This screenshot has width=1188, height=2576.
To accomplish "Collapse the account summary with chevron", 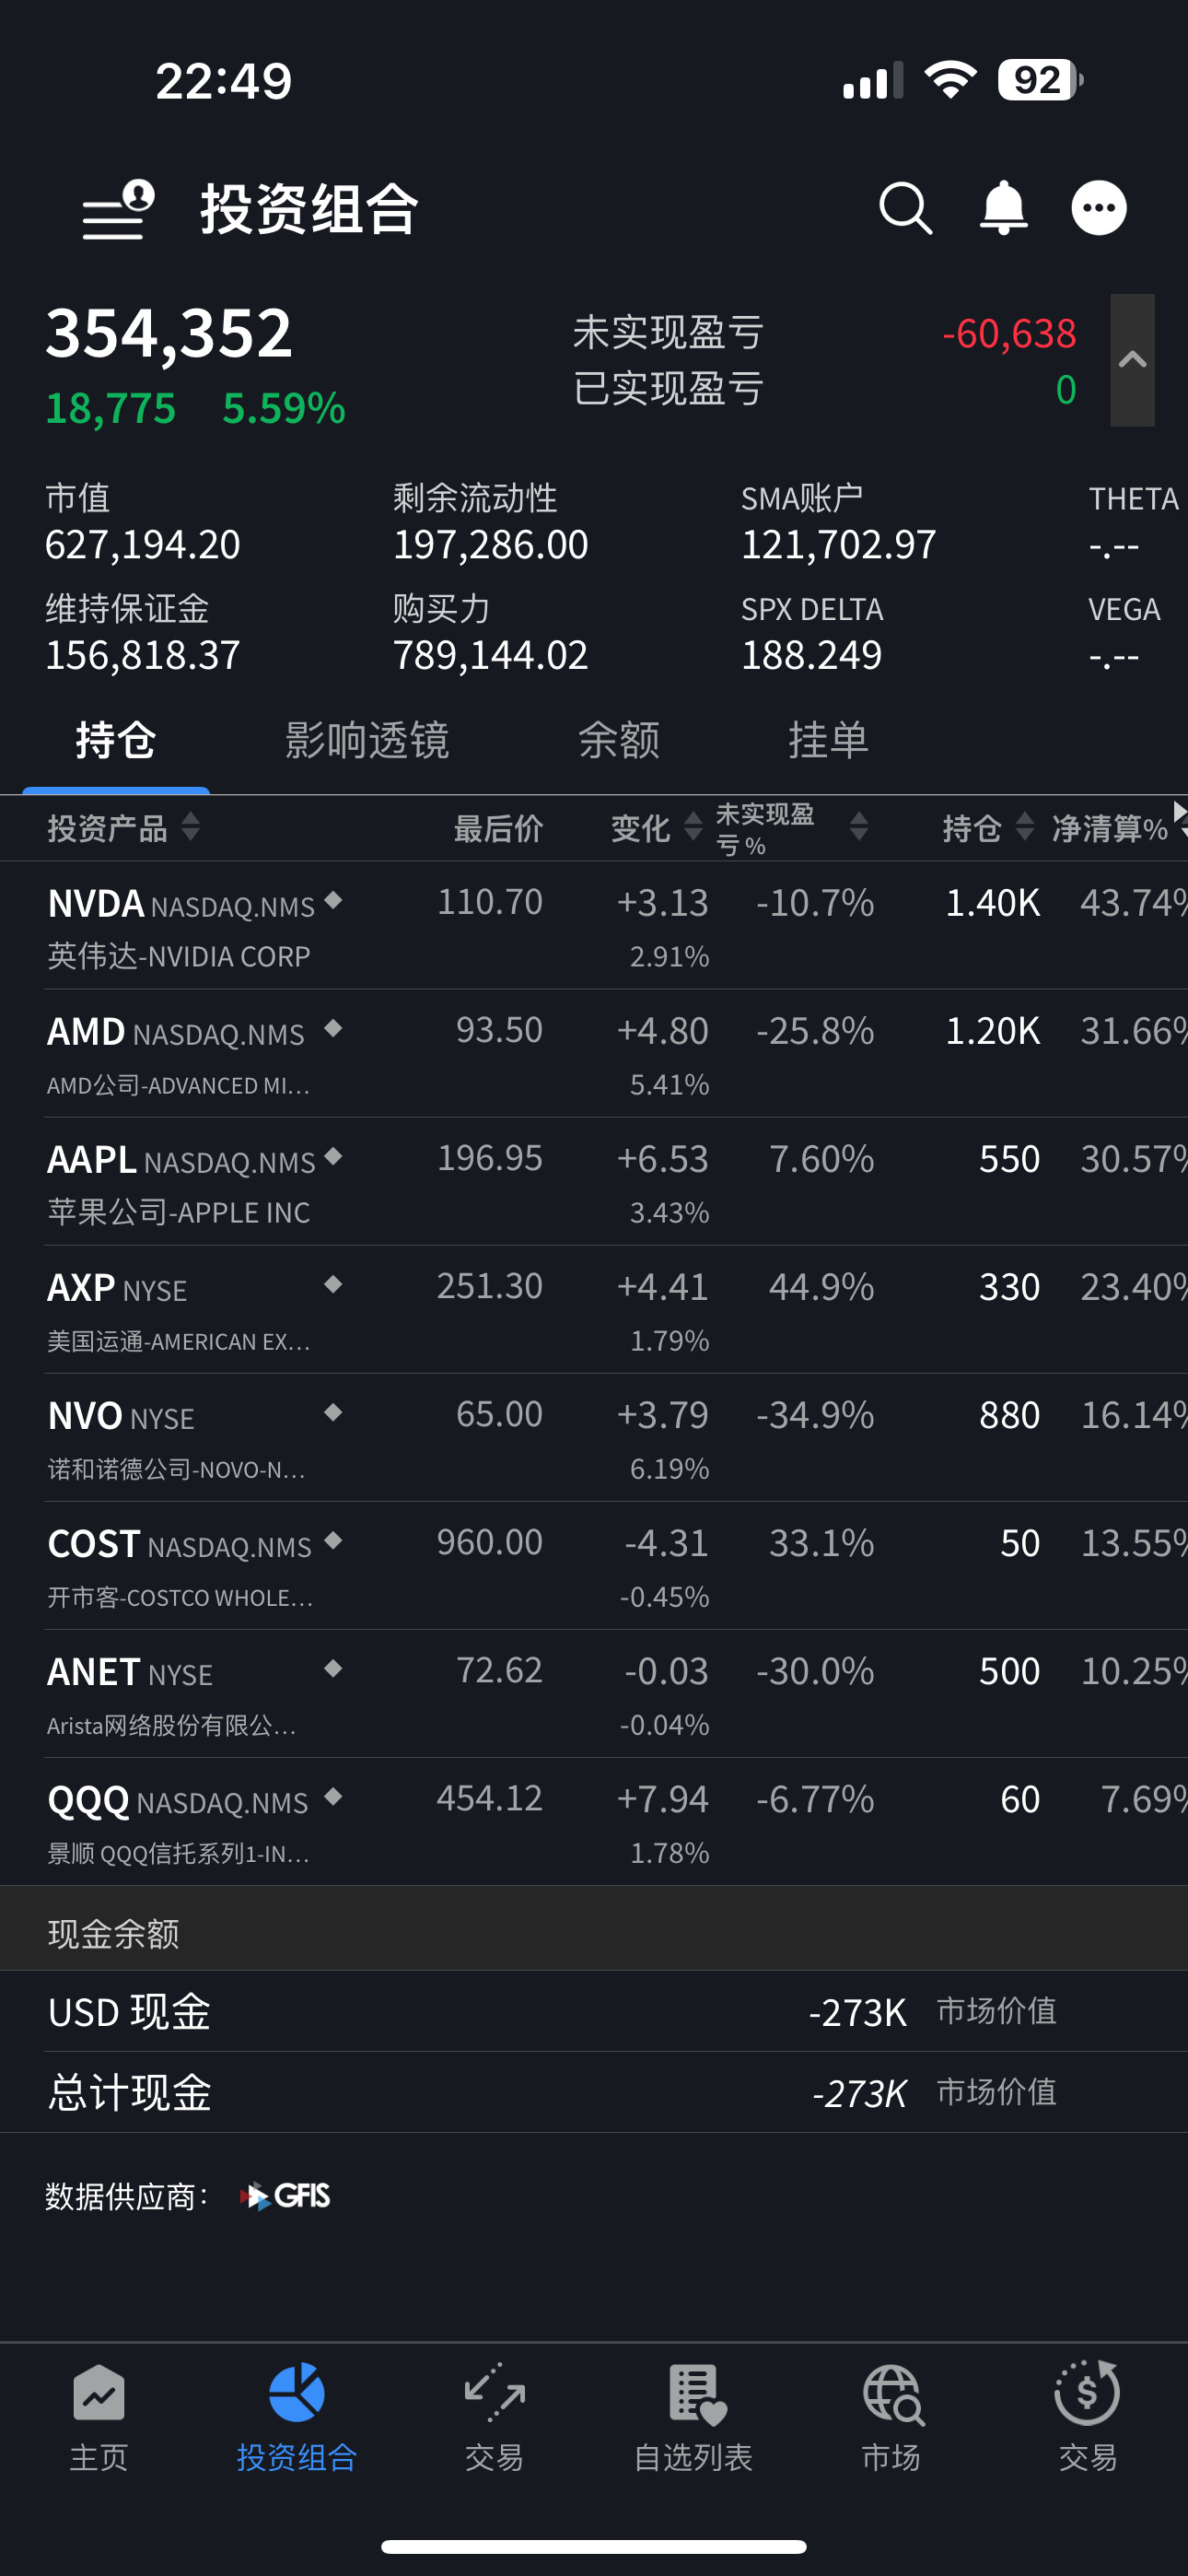I will point(1132,360).
